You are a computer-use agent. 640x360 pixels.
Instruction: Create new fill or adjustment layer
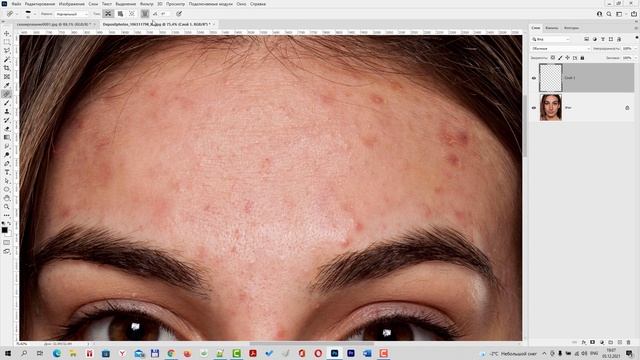pos(602,342)
